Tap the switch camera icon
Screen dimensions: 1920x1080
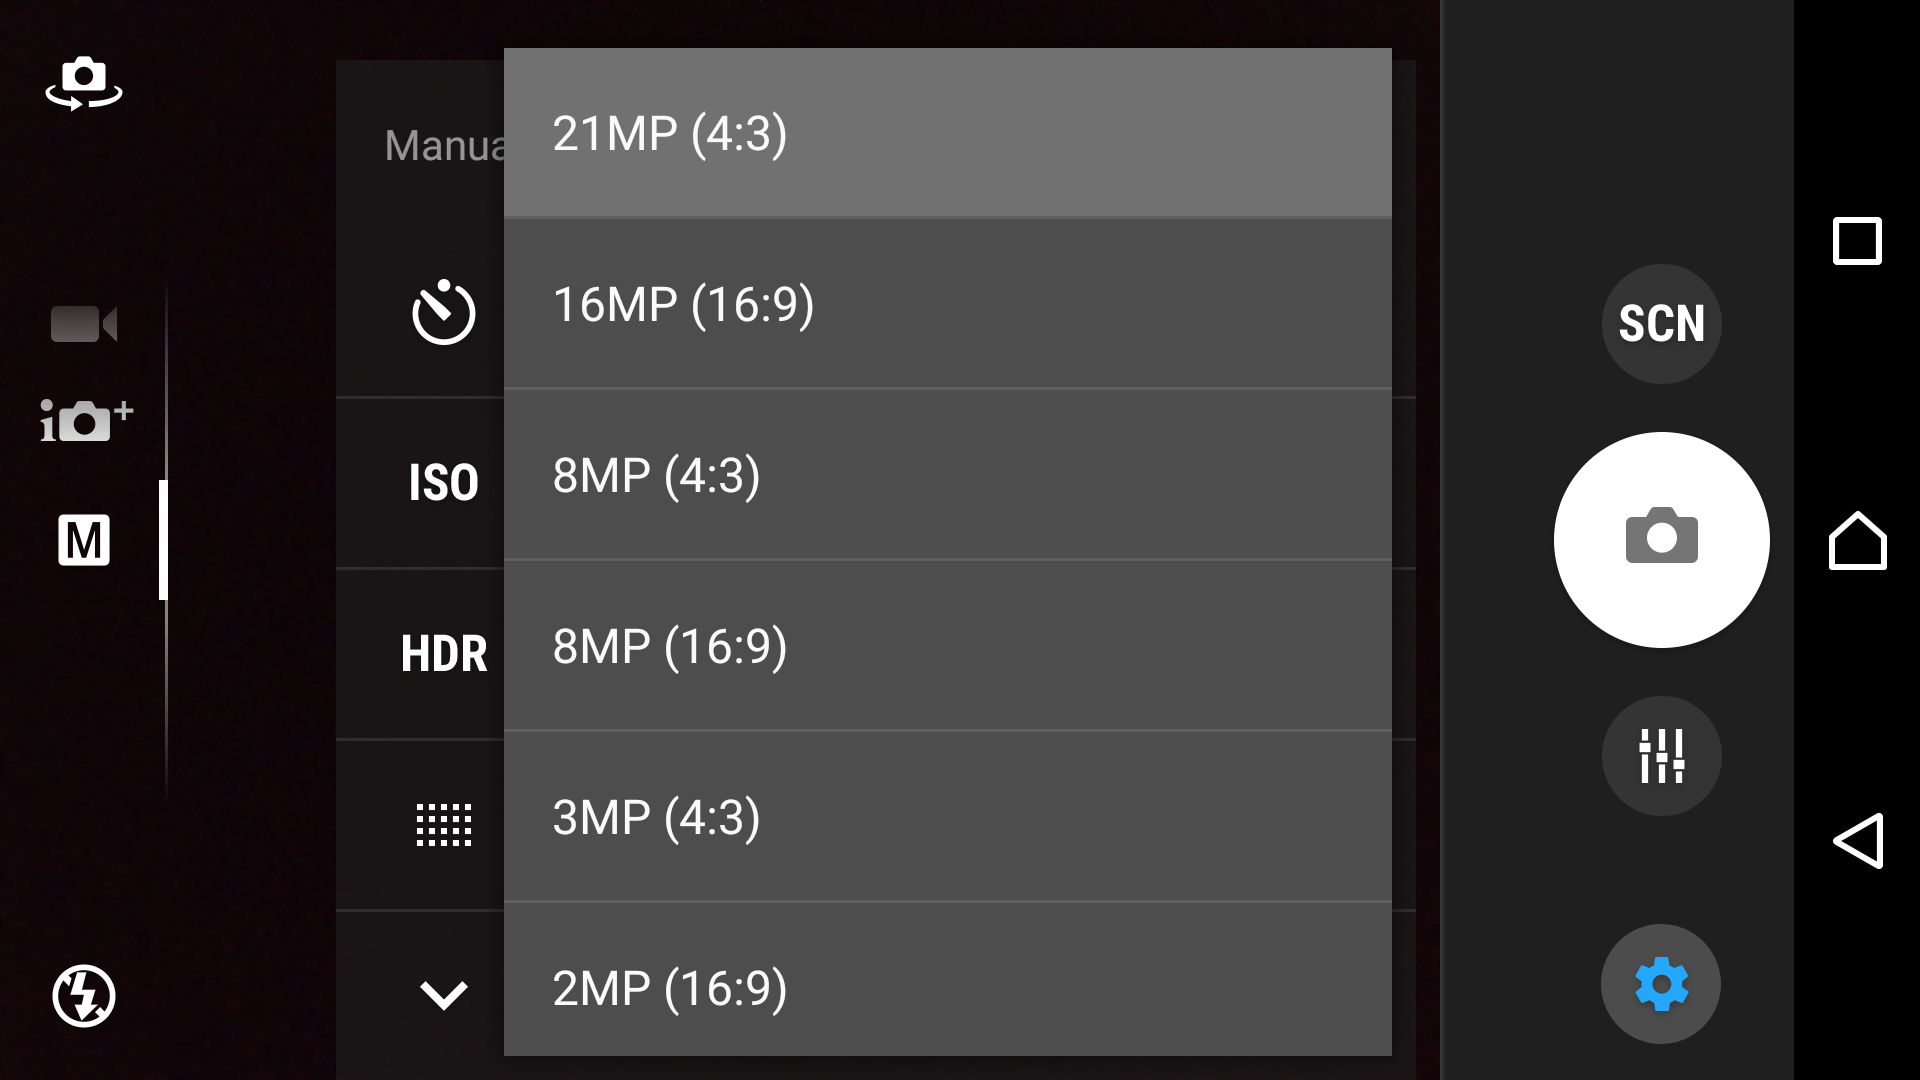tap(84, 83)
